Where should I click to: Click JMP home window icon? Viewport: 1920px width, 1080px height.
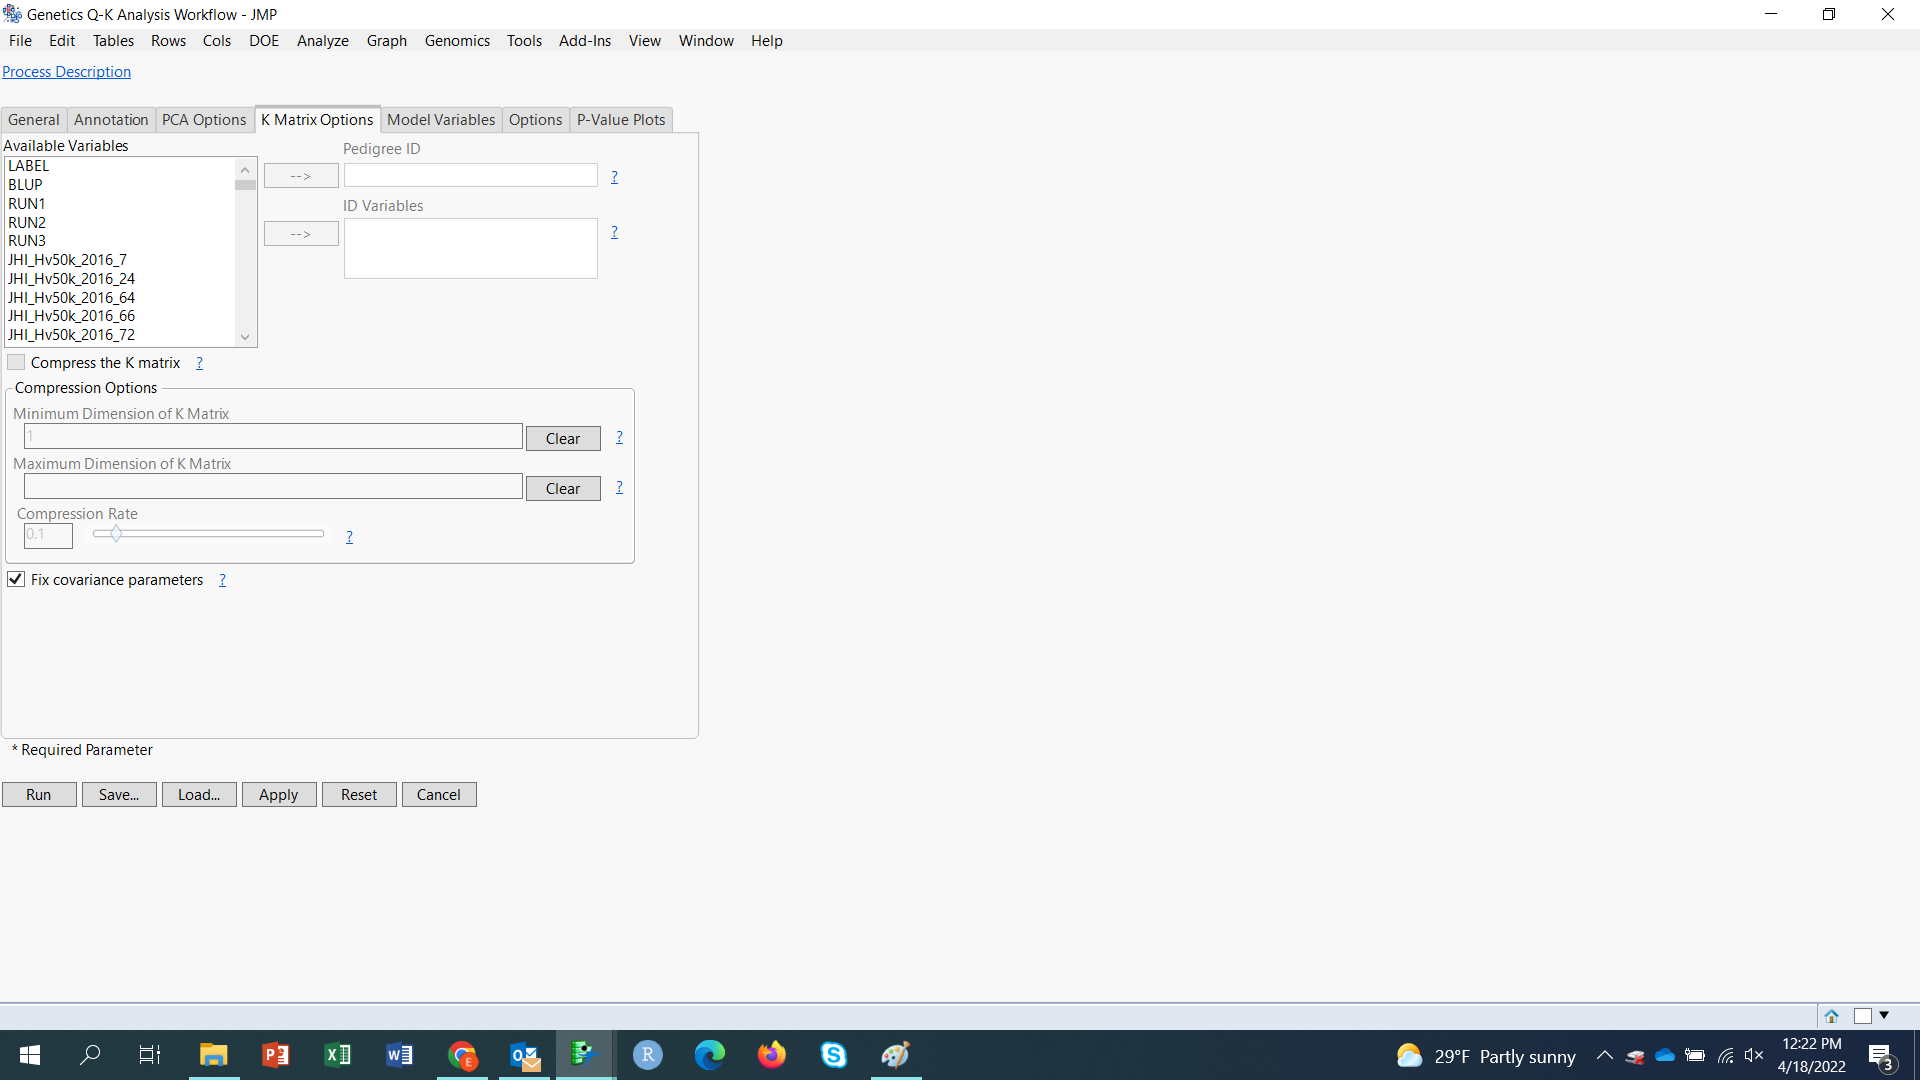[x=1832, y=1016]
